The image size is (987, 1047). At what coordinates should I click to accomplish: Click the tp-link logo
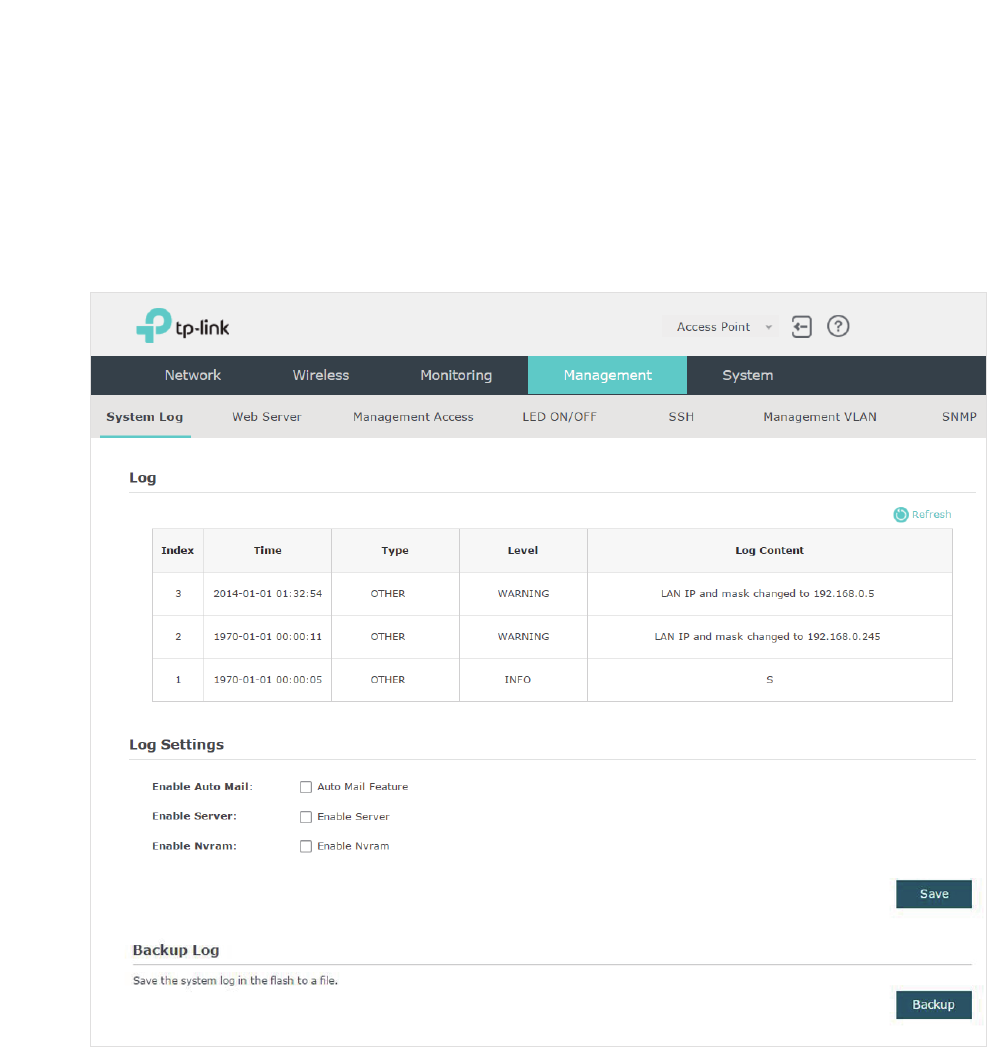182,326
